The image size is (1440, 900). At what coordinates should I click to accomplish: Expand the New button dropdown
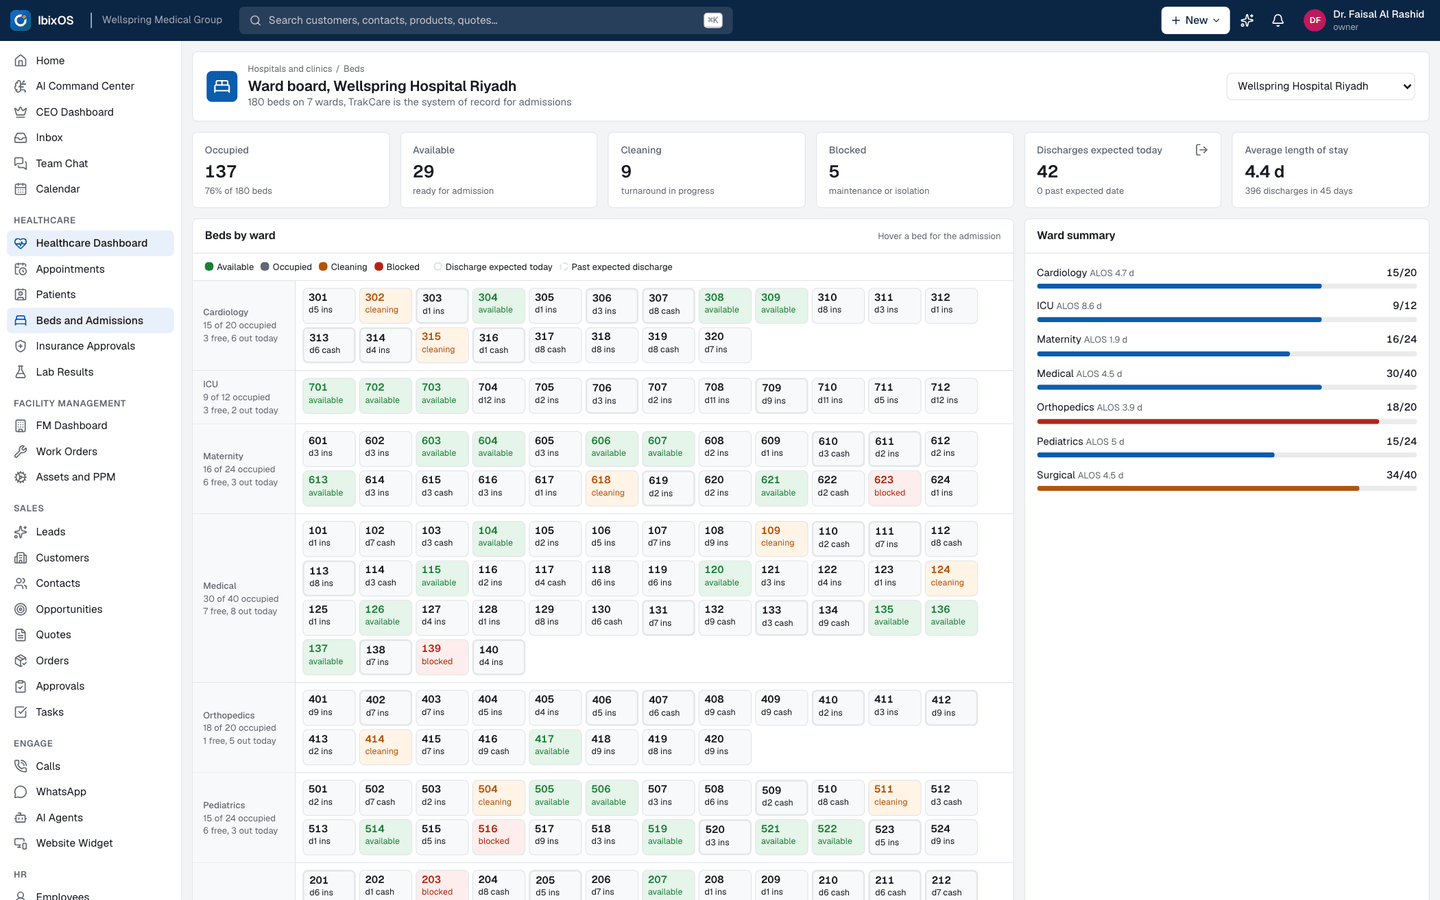coord(1195,20)
